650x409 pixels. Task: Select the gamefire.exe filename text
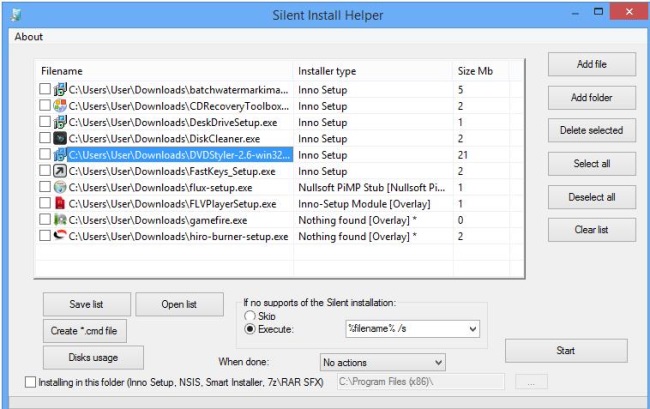(158, 220)
